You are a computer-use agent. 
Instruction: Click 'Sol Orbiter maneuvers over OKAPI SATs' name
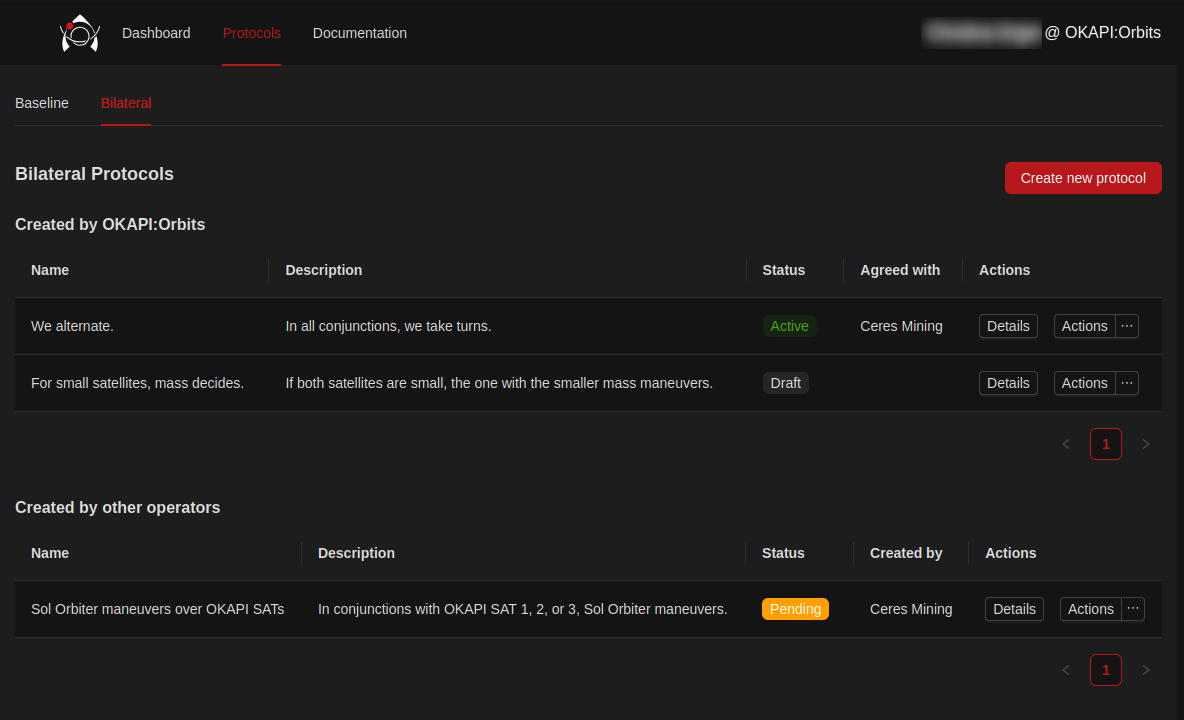(x=158, y=609)
